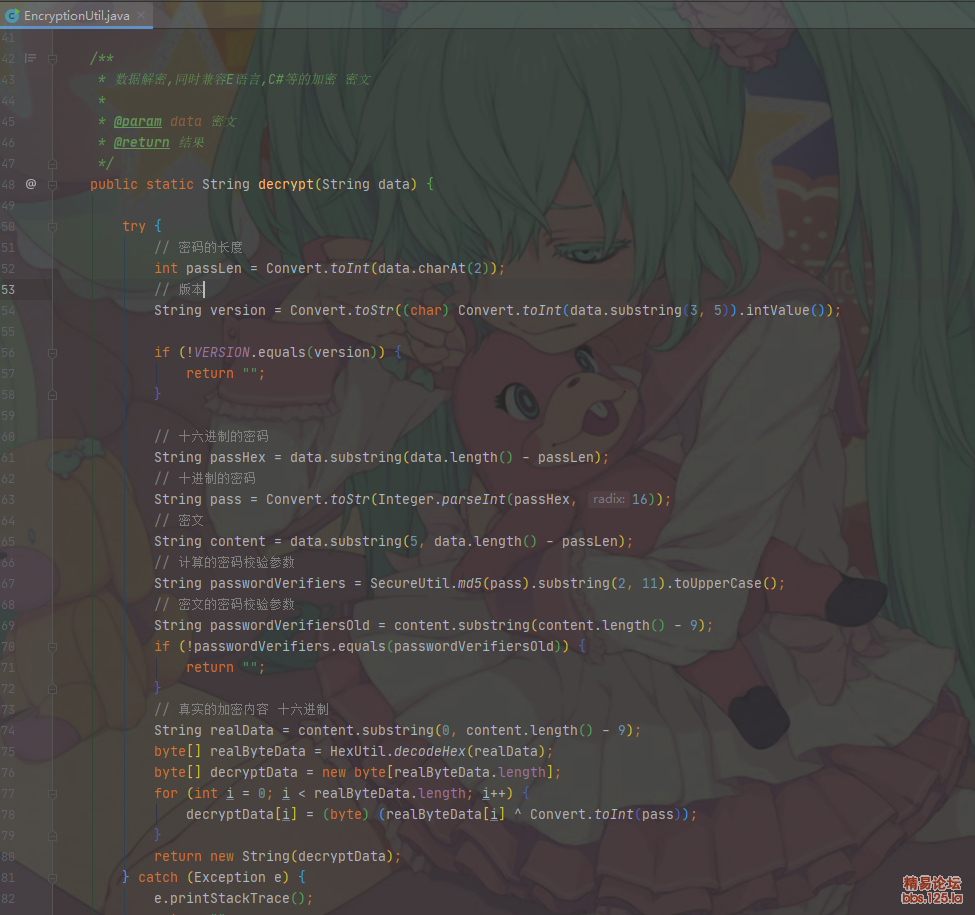Fold the passwordVerifiers if-block at line 70
975x915 pixels.
52,647
